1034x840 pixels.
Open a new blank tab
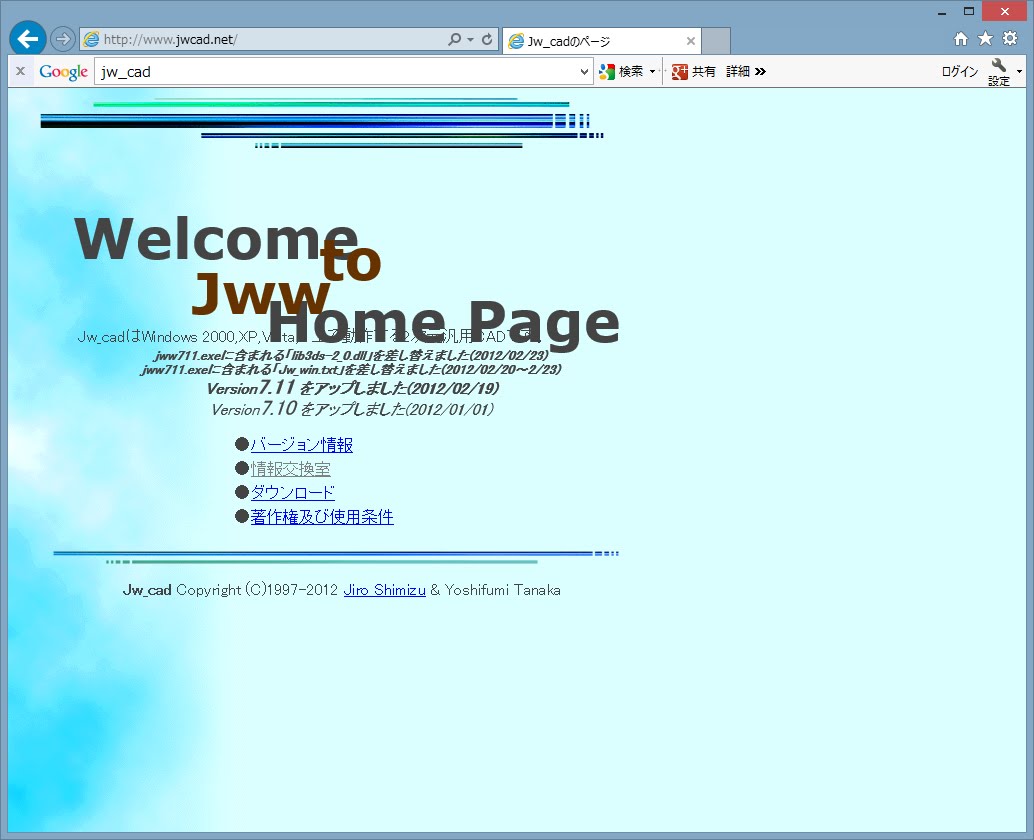[x=715, y=41]
